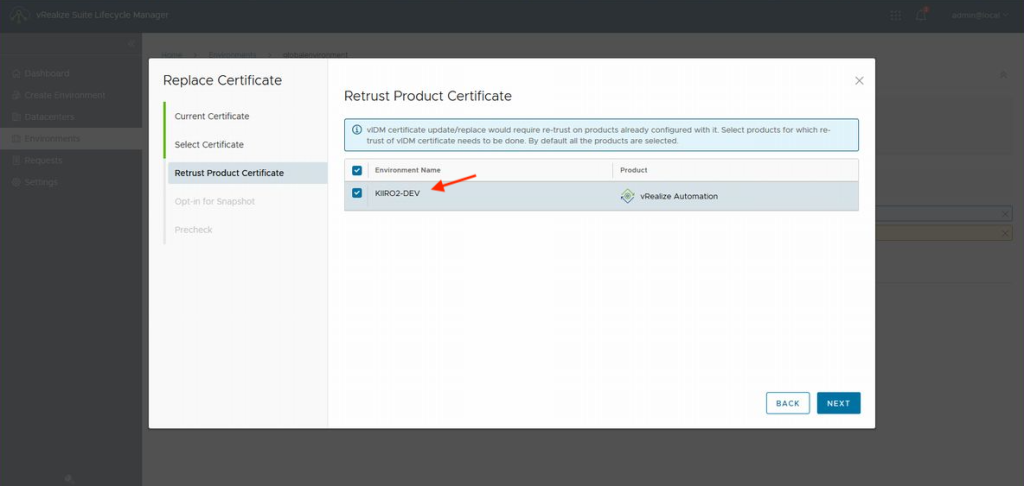Click the Environment Name column header
Viewport: 1024px width, 486px height.
pyautogui.click(x=408, y=170)
